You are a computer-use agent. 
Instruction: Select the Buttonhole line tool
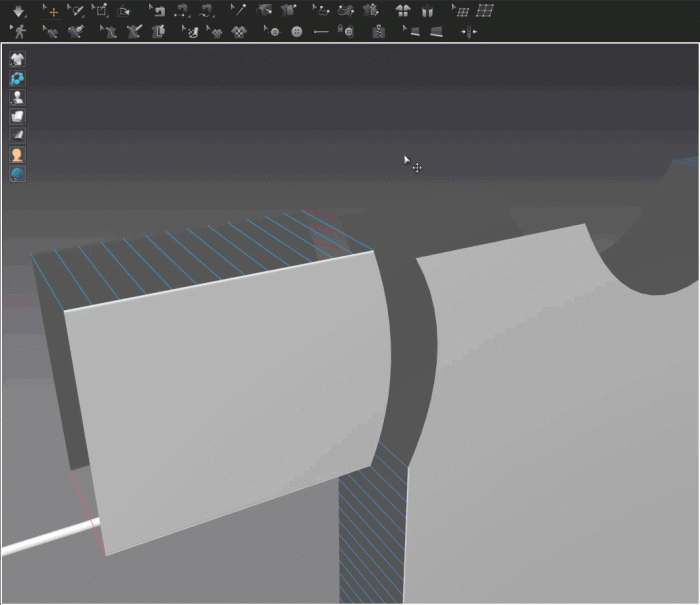tap(321, 31)
